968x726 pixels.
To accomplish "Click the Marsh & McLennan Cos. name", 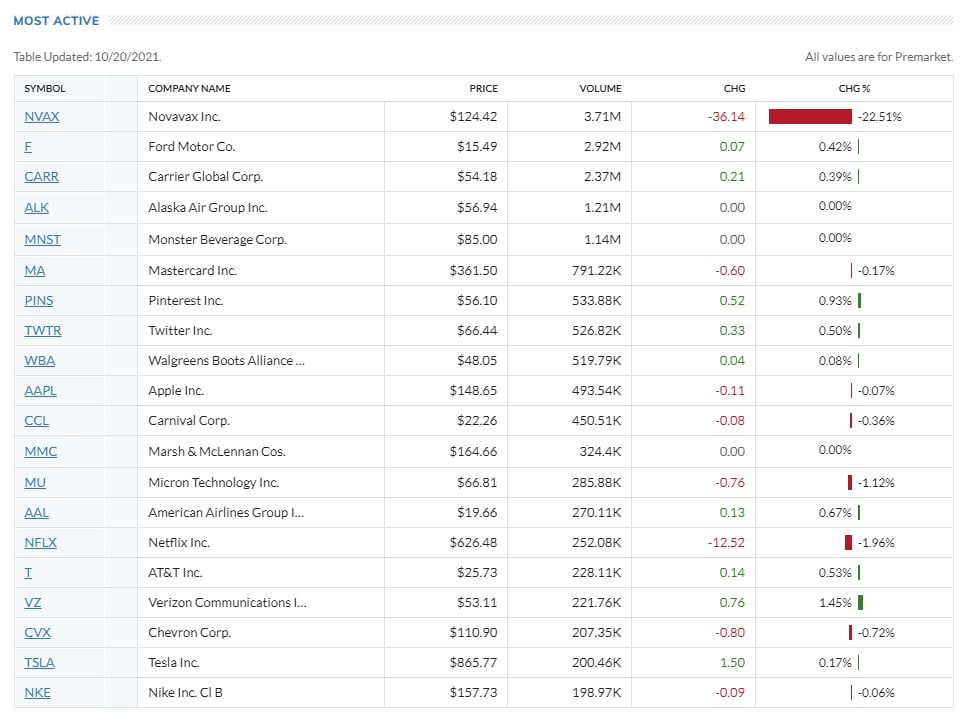I will coord(217,451).
